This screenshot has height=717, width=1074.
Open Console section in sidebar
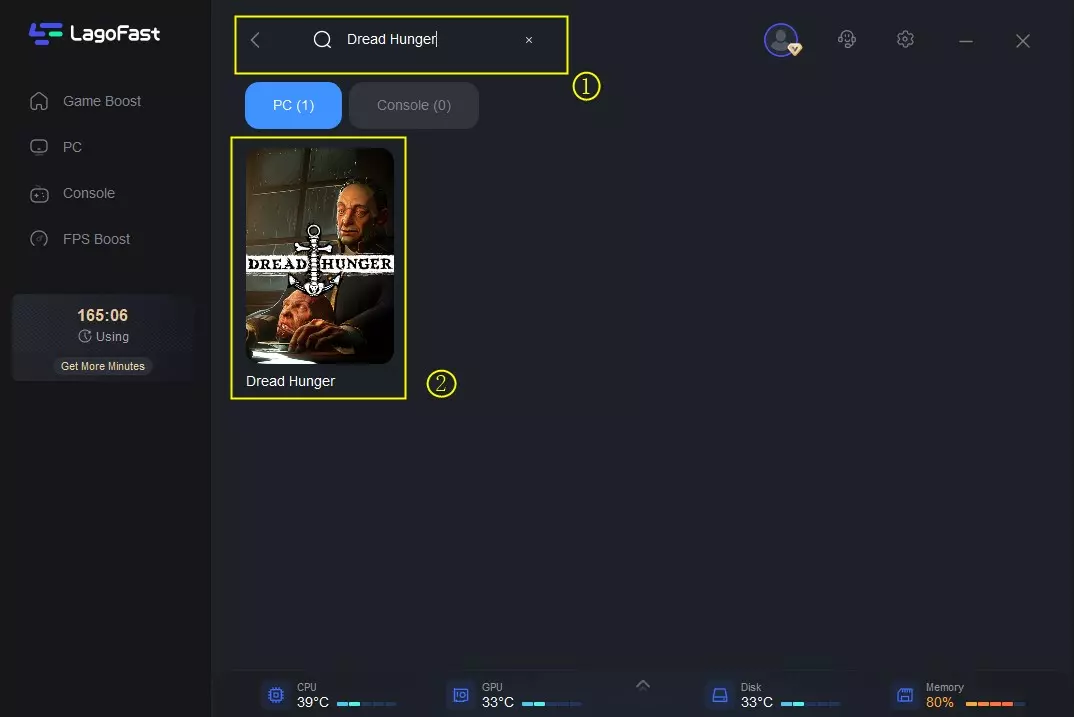click(73, 193)
